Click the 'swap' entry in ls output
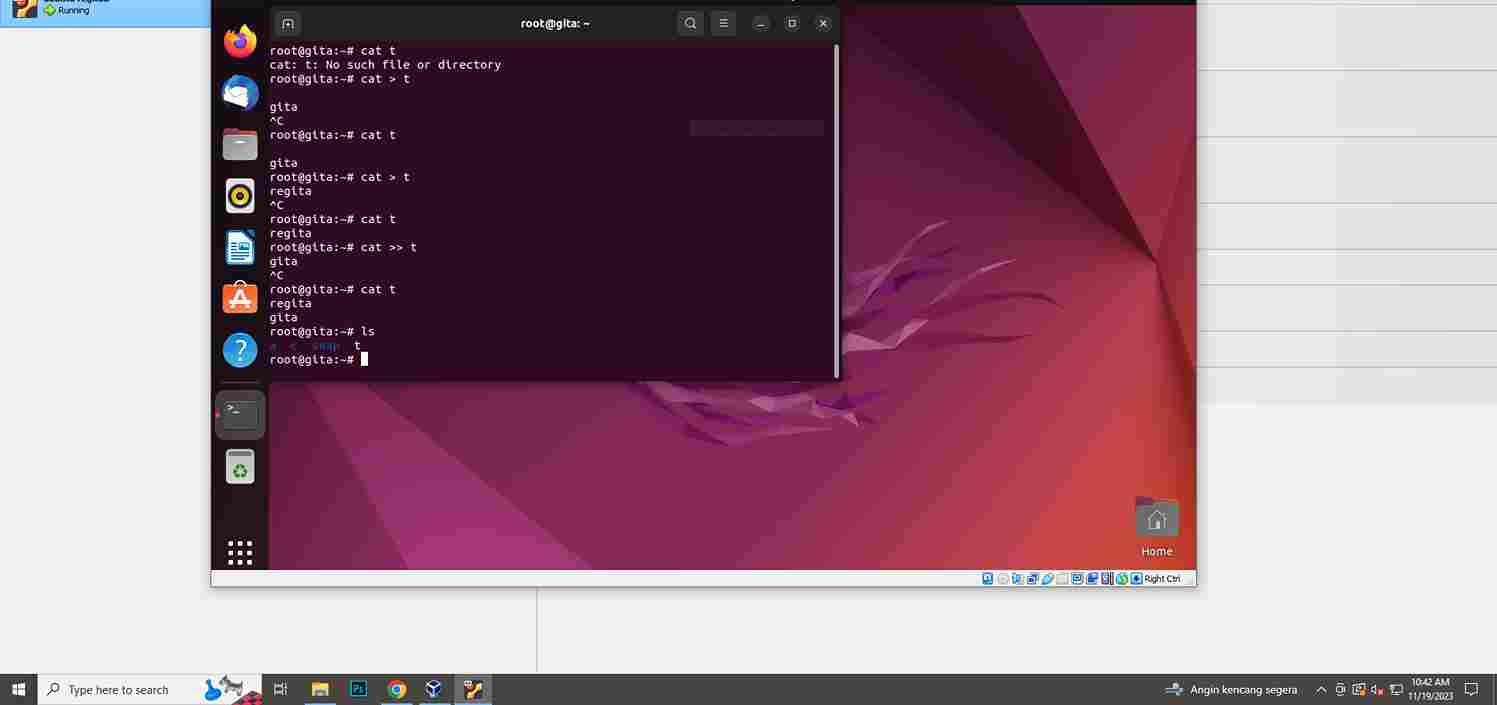This screenshot has width=1497, height=705. pos(326,345)
